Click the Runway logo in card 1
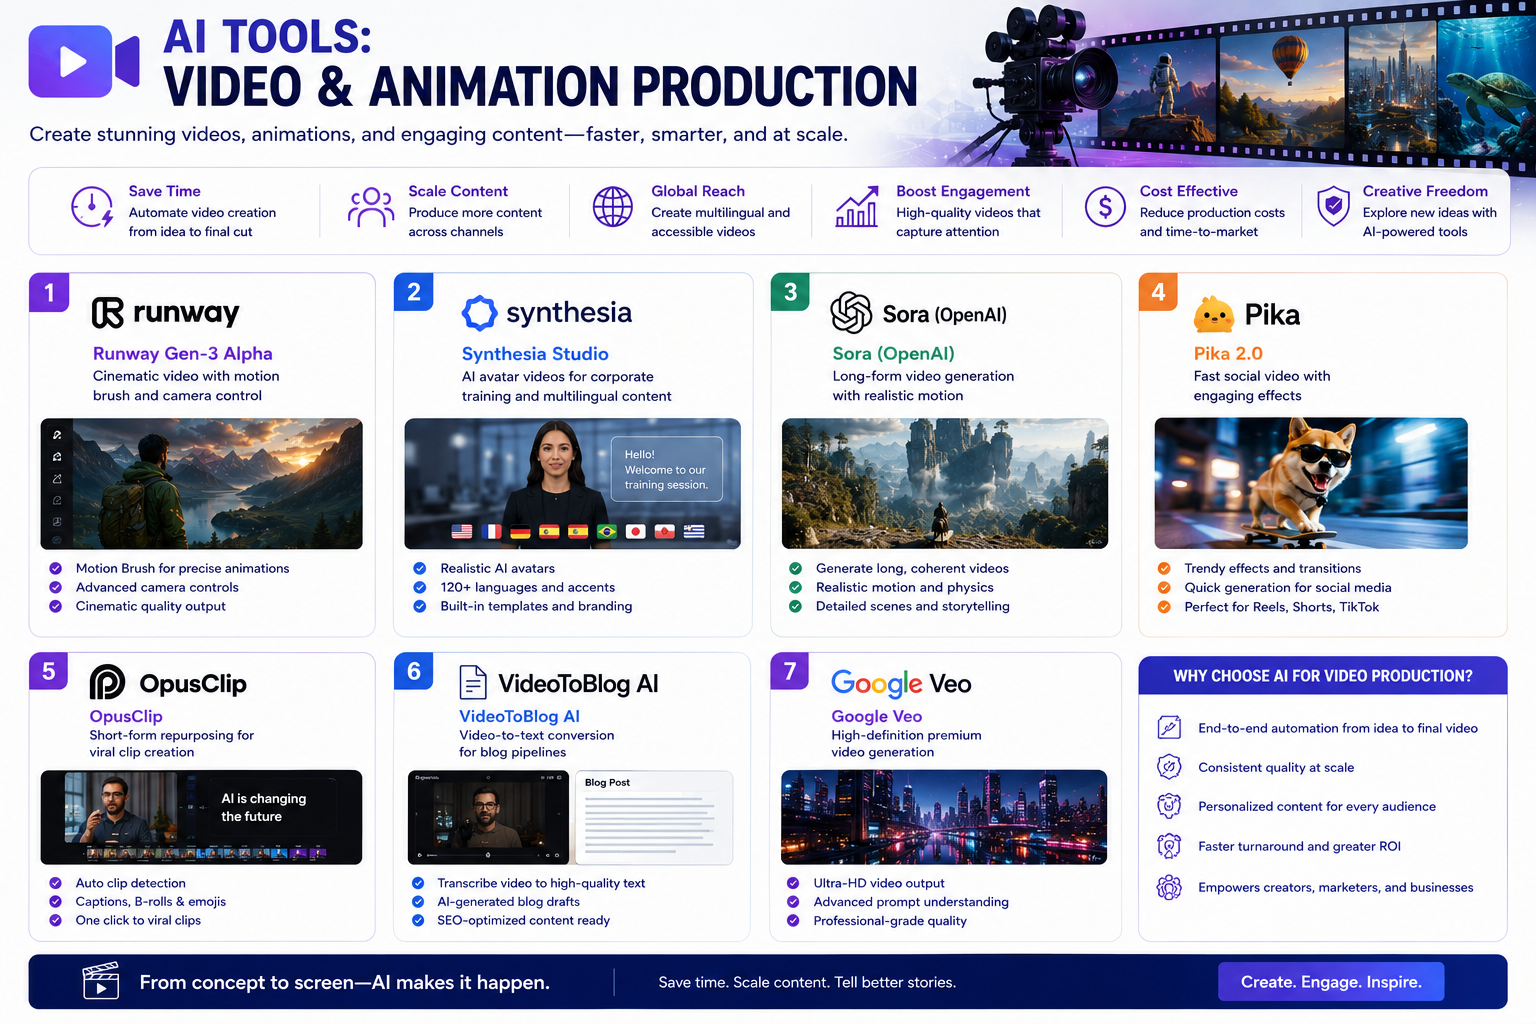 click(x=166, y=313)
